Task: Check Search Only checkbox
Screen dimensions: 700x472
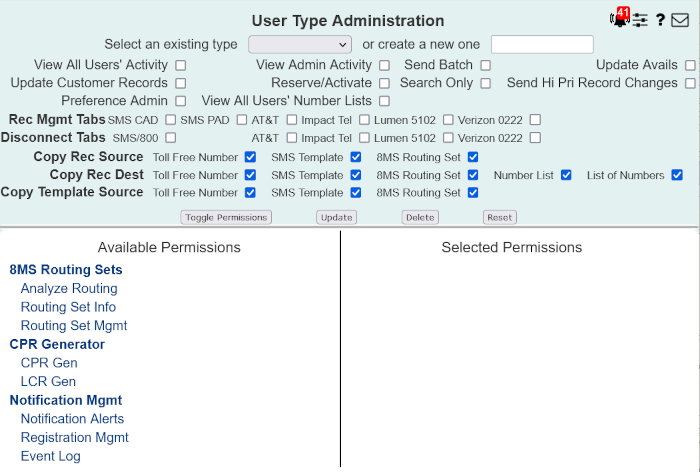Action: pyautogui.click(x=486, y=83)
